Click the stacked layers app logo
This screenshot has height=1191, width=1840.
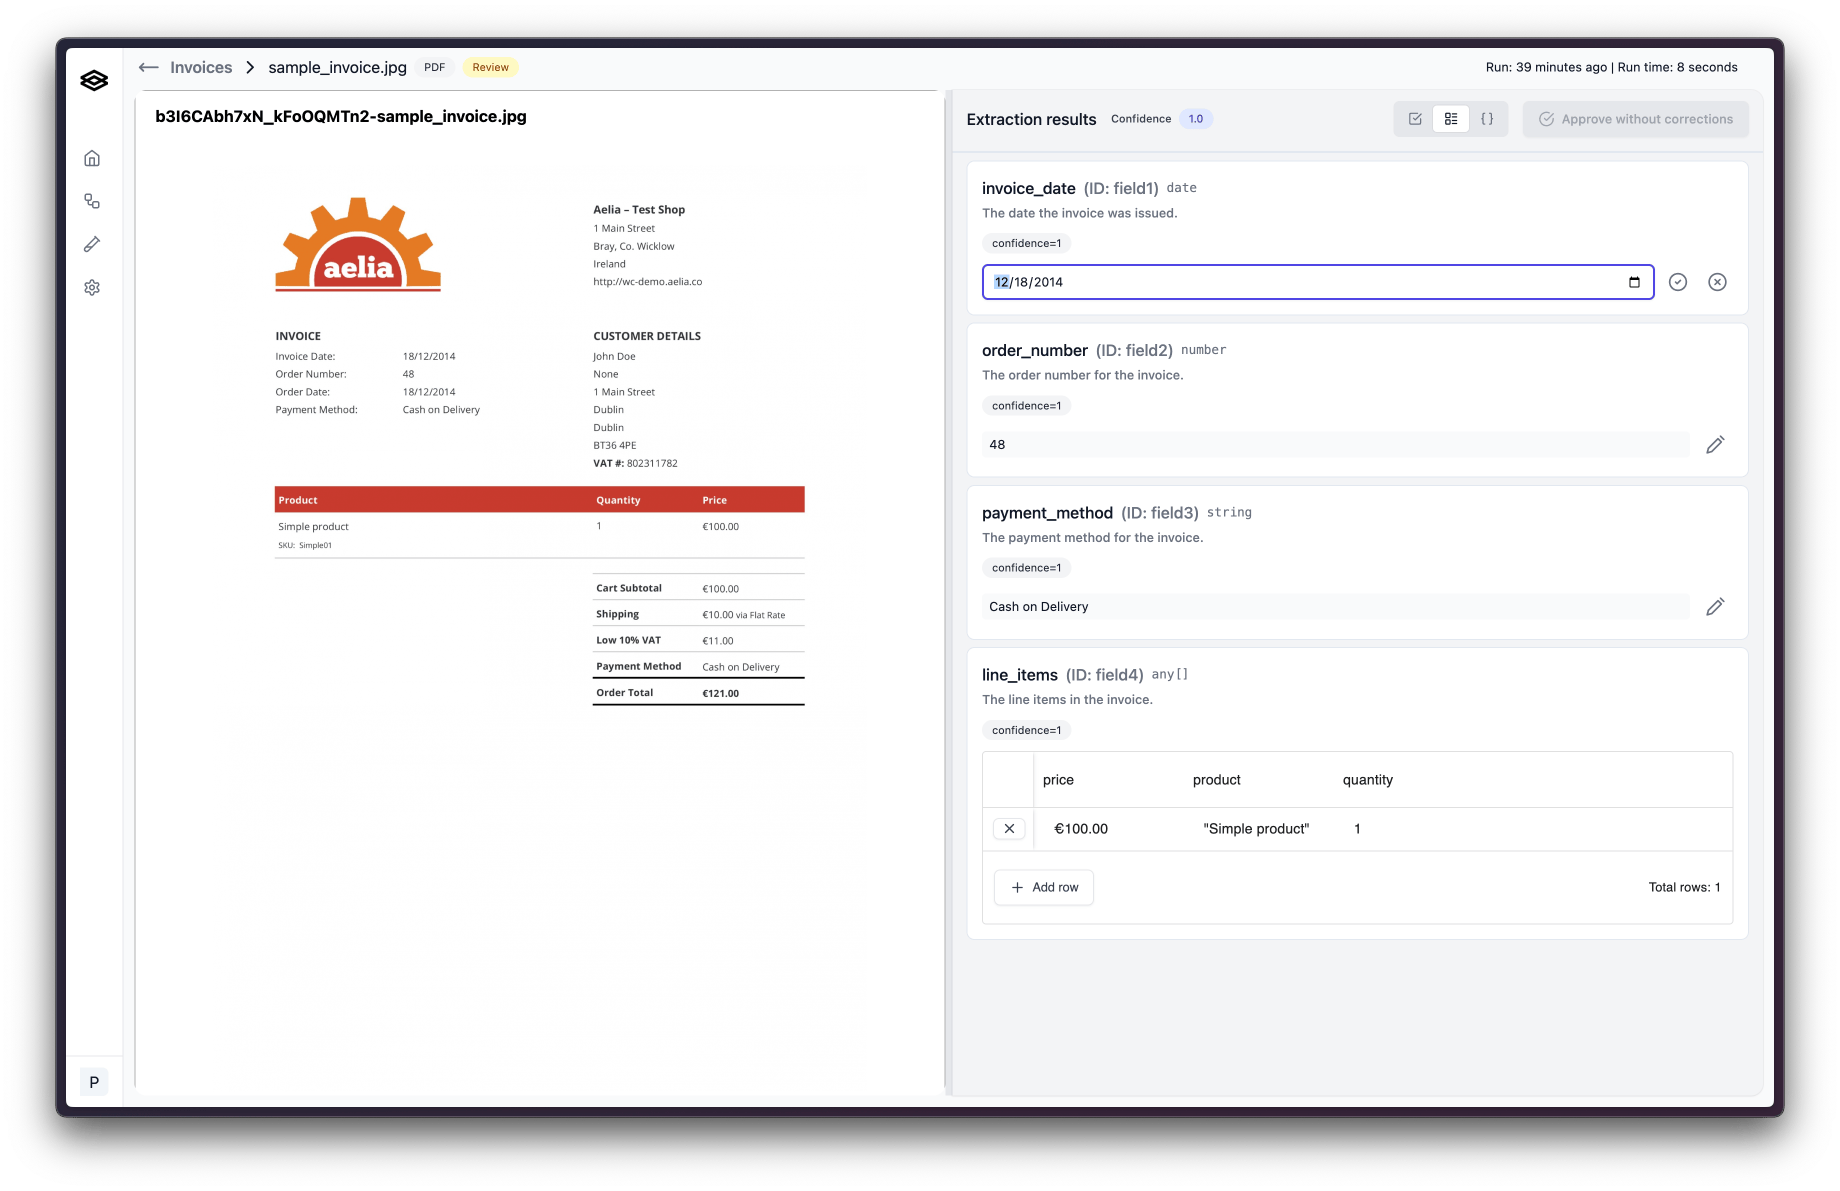tap(94, 81)
